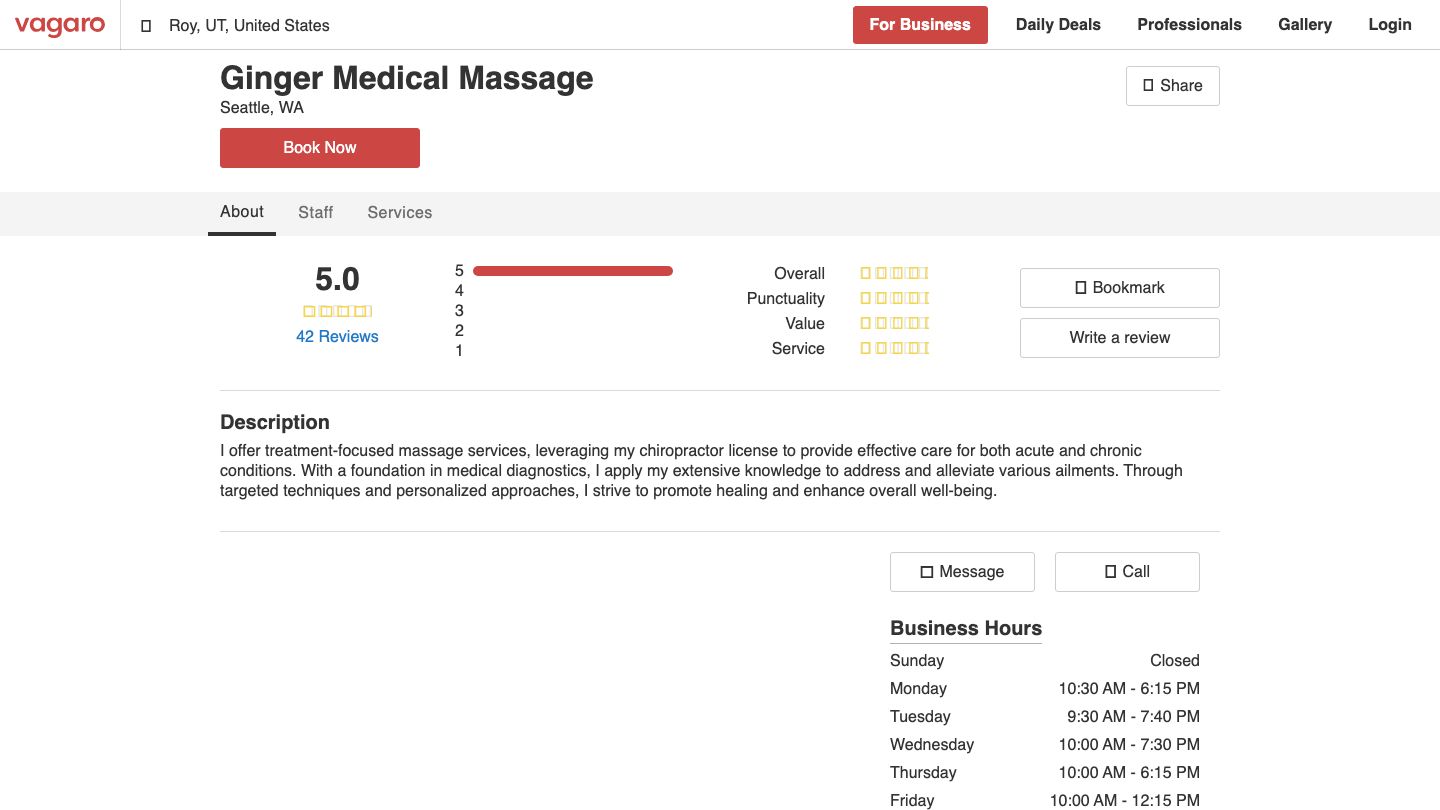Click the phone icon in the Call button

(x=1109, y=571)
